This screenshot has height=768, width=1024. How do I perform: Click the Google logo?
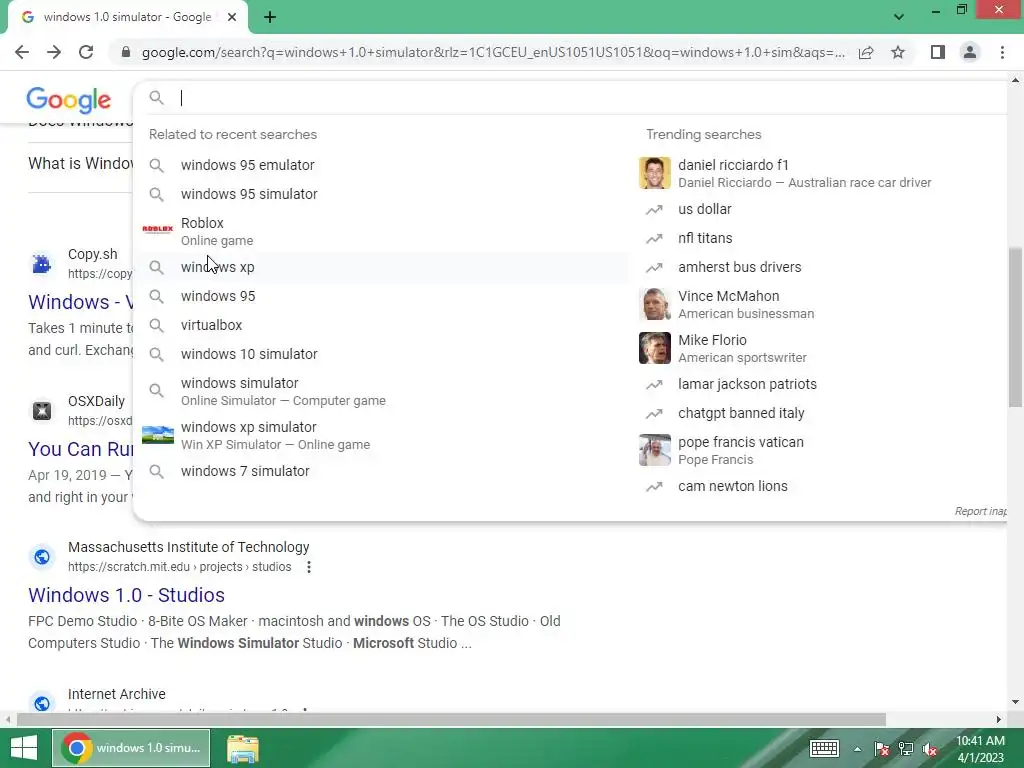coord(69,99)
